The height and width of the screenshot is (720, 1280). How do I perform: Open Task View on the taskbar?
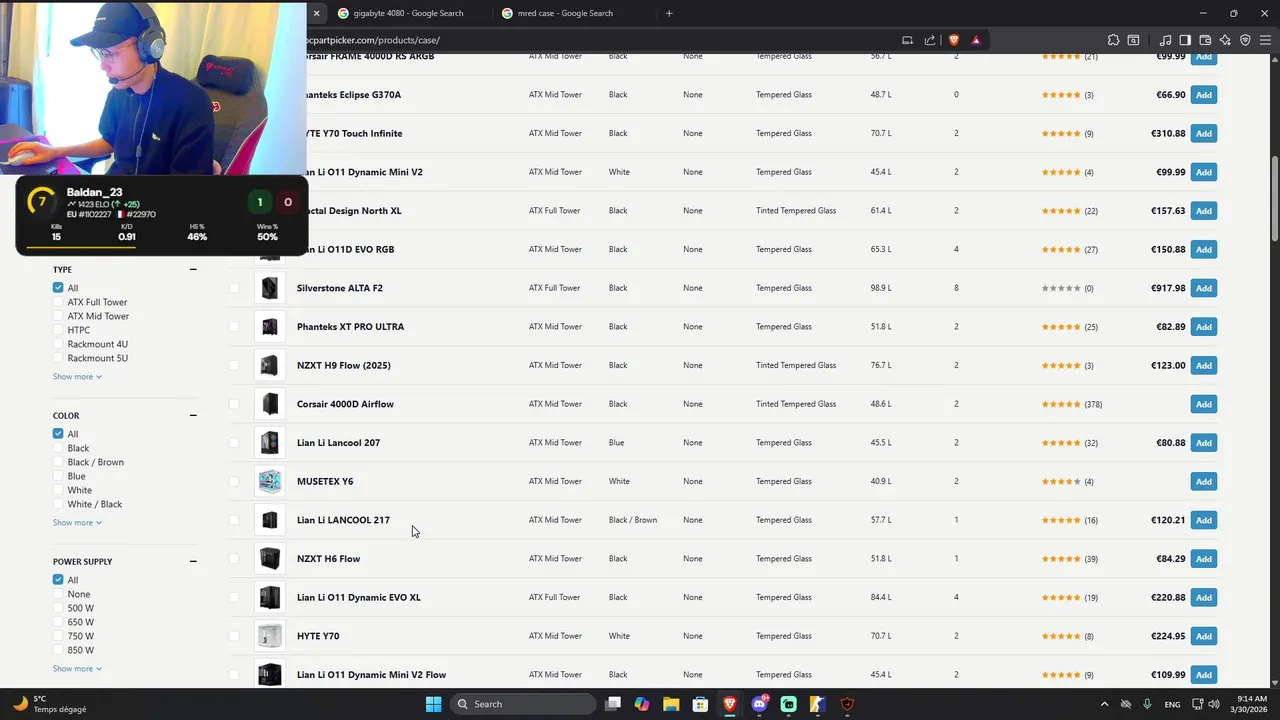click(x=613, y=704)
